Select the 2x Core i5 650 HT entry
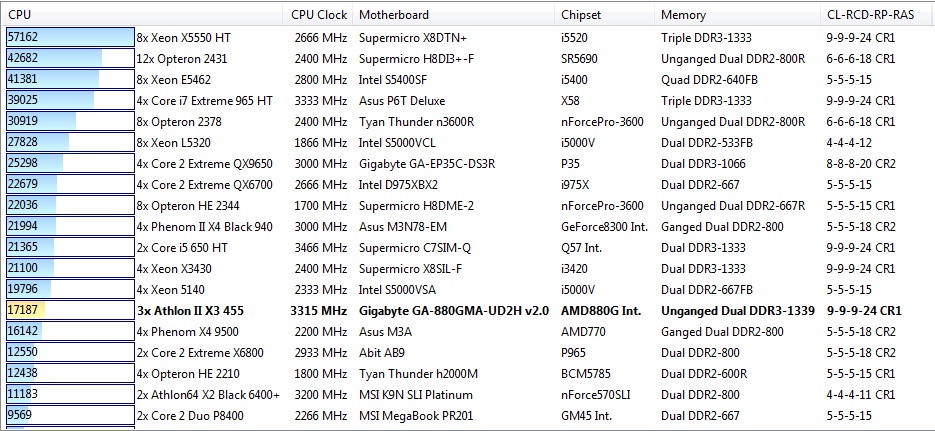 coord(182,247)
